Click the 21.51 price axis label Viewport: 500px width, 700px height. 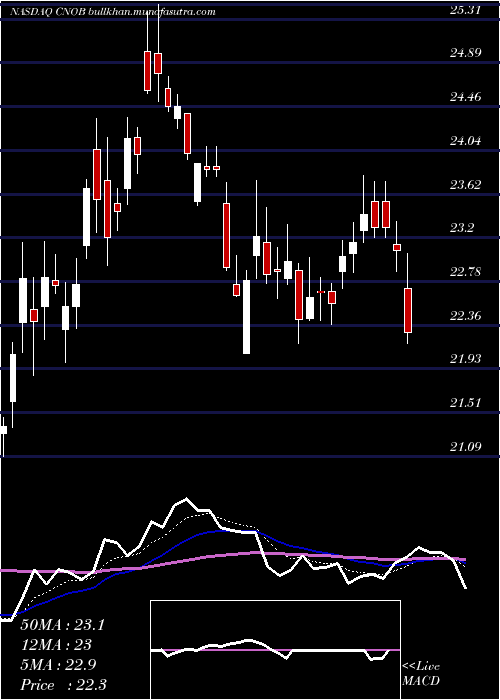pyautogui.click(x=466, y=403)
